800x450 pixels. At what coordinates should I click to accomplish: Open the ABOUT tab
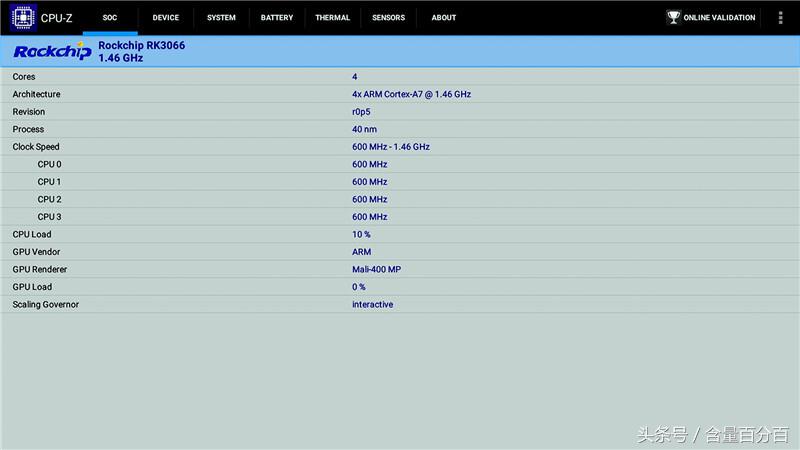tap(444, 17)
